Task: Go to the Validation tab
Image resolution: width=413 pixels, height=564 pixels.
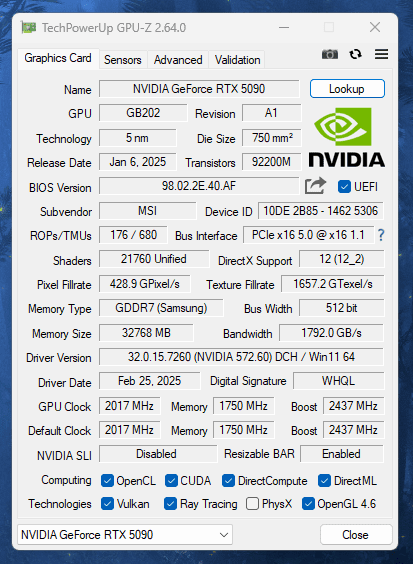Action: click(x=237, y=60)
